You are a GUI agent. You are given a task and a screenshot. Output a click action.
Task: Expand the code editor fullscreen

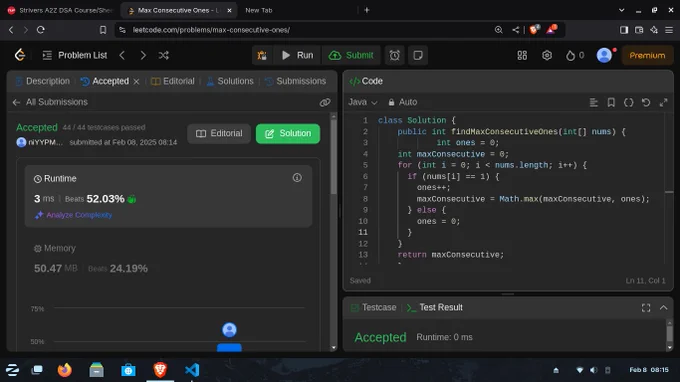[664, 102]
